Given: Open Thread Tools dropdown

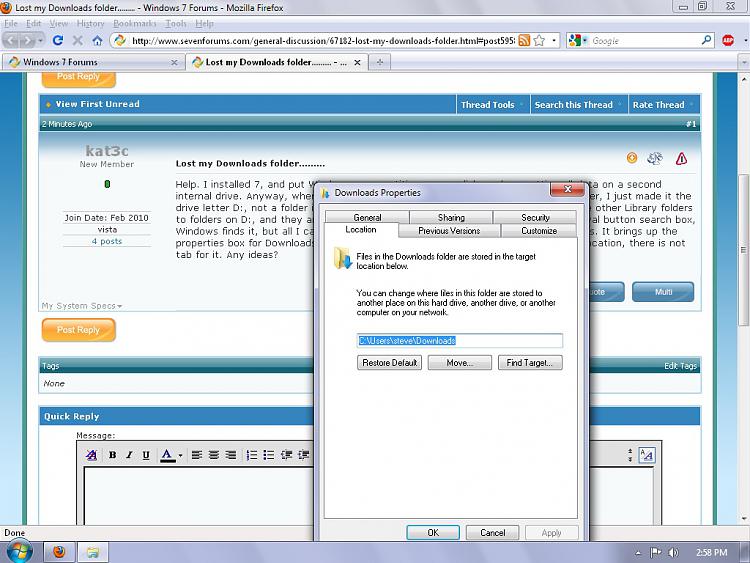Looking at the screenshot, I should pos(492,105).
